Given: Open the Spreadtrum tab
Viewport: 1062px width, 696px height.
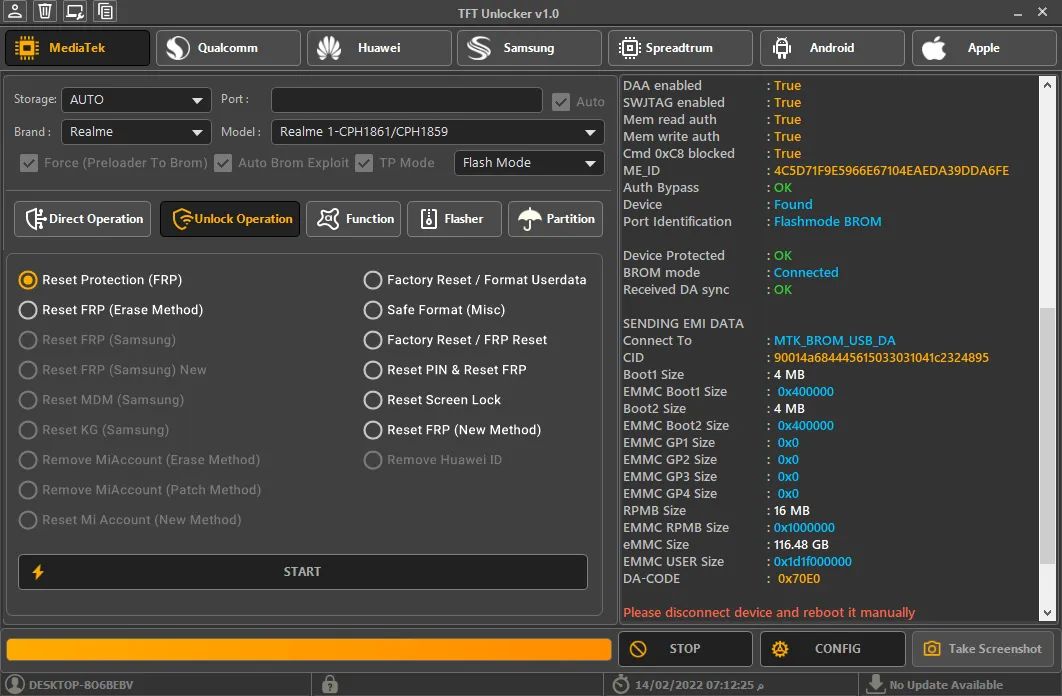Looking at the screenshot, I should point(680,48).
